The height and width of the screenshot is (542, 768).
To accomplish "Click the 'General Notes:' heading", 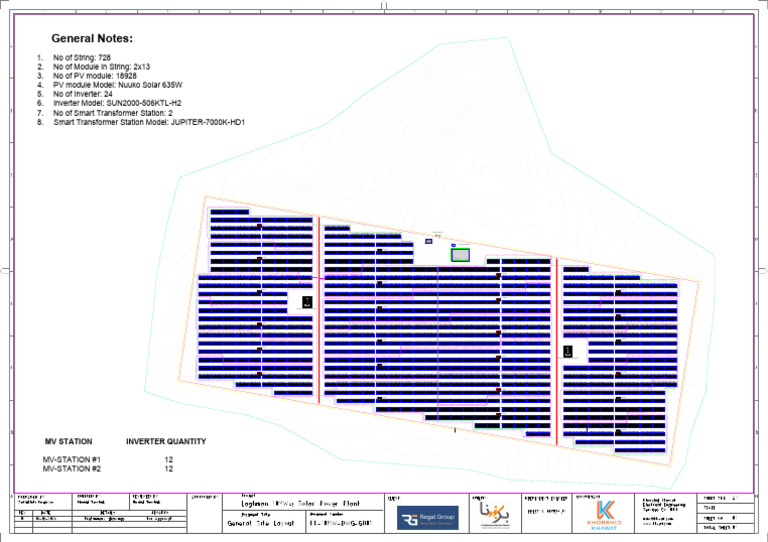I will click(92, 38).
